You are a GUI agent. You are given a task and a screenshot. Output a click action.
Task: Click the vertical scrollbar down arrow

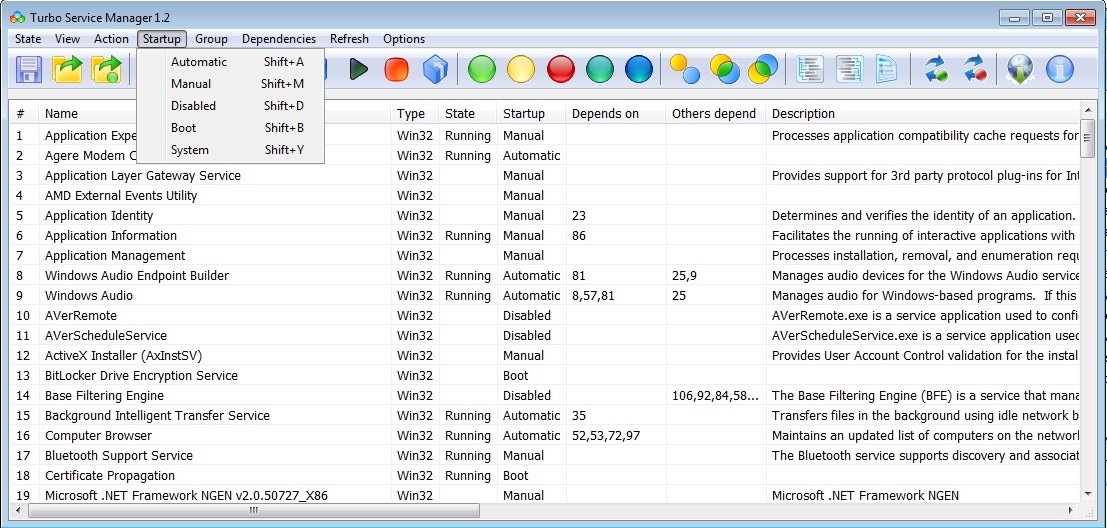point(1088,493)
